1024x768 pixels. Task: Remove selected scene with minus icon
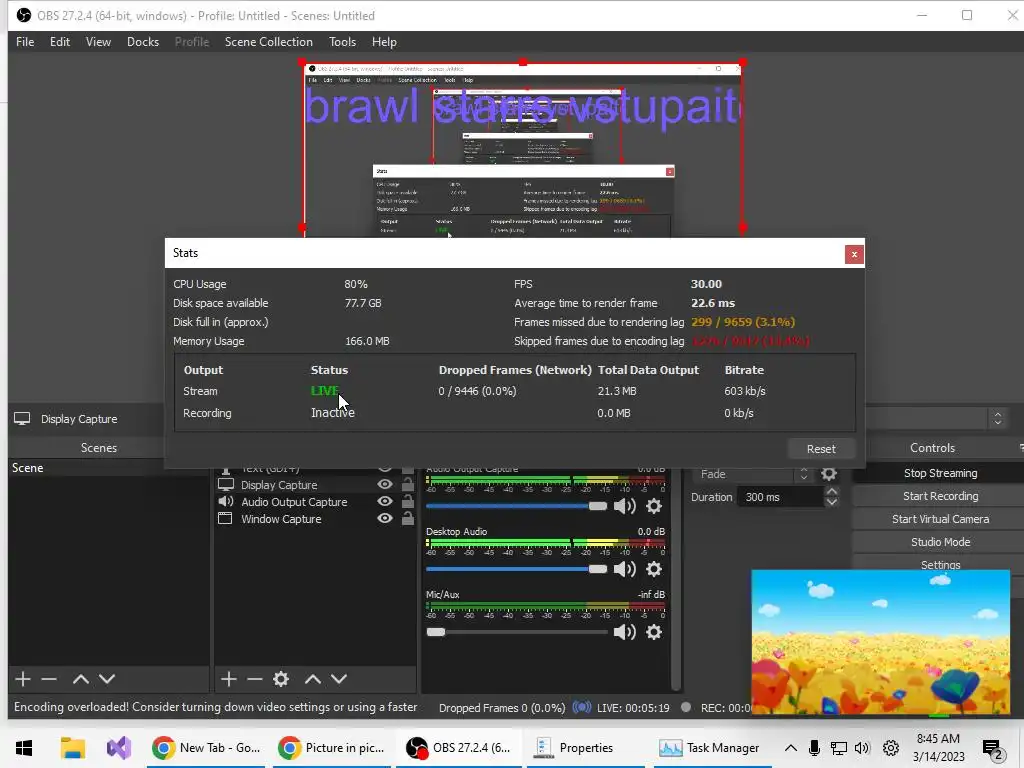(49, 679)
